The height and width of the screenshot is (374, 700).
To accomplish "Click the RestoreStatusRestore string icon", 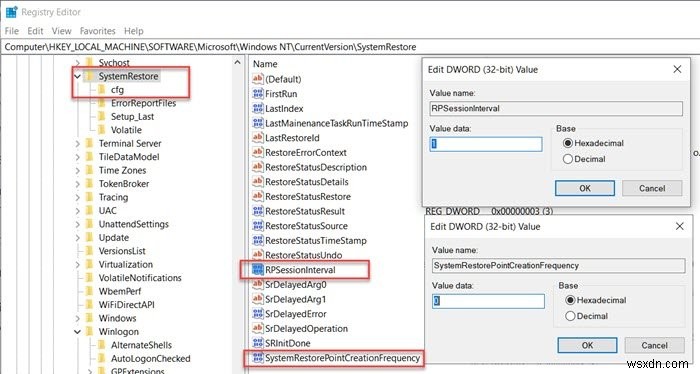I will click(x=258, y=196).
